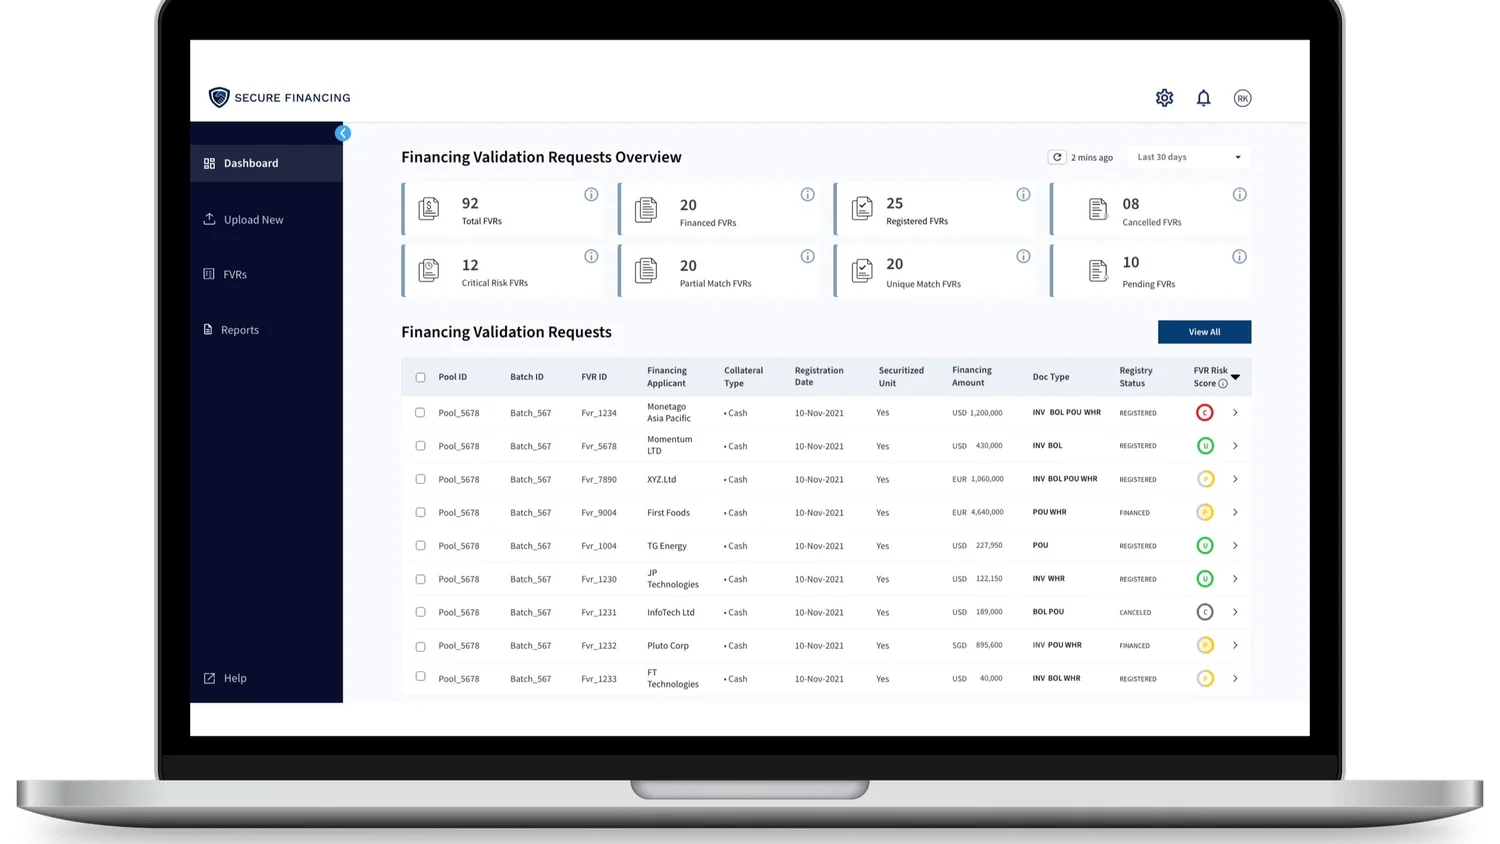Image resolution: width=1500 pixels, height=844 pixels.
Task: Select the Upload New sidebar icon
Action: pos(209,219)
